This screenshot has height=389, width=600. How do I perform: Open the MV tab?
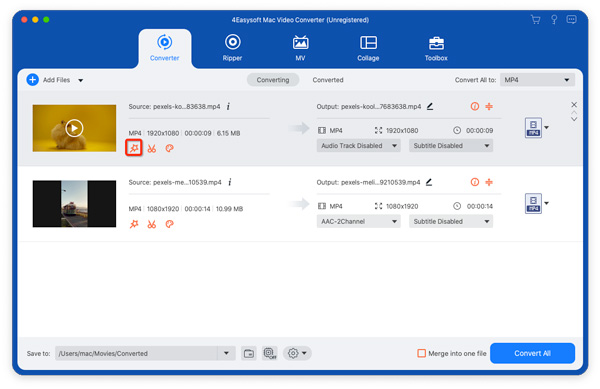(x=300, y=48)
